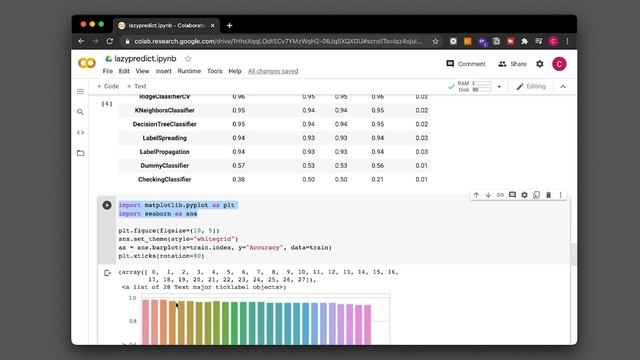
Task: Open the find and replace search icon
Action: (80, 112)
